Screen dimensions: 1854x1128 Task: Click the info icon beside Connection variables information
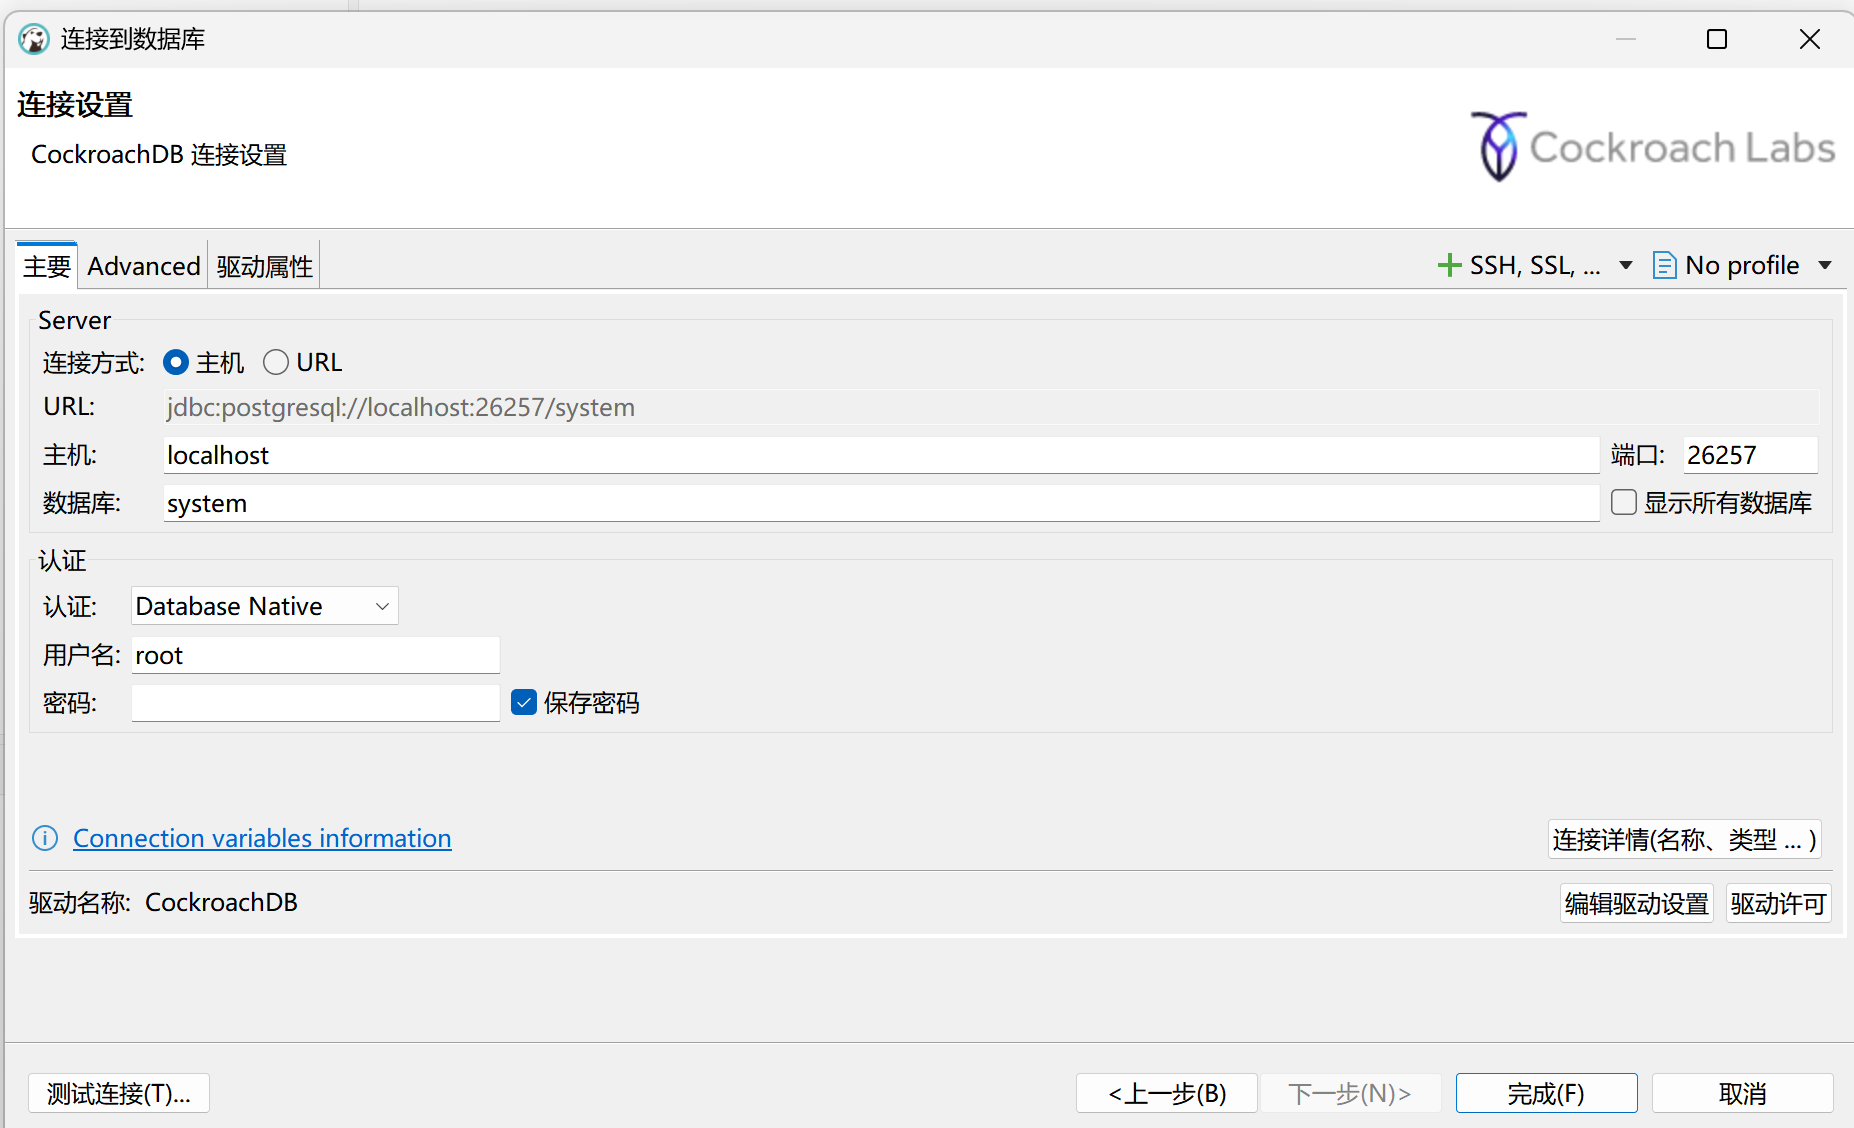pos(45,838)
